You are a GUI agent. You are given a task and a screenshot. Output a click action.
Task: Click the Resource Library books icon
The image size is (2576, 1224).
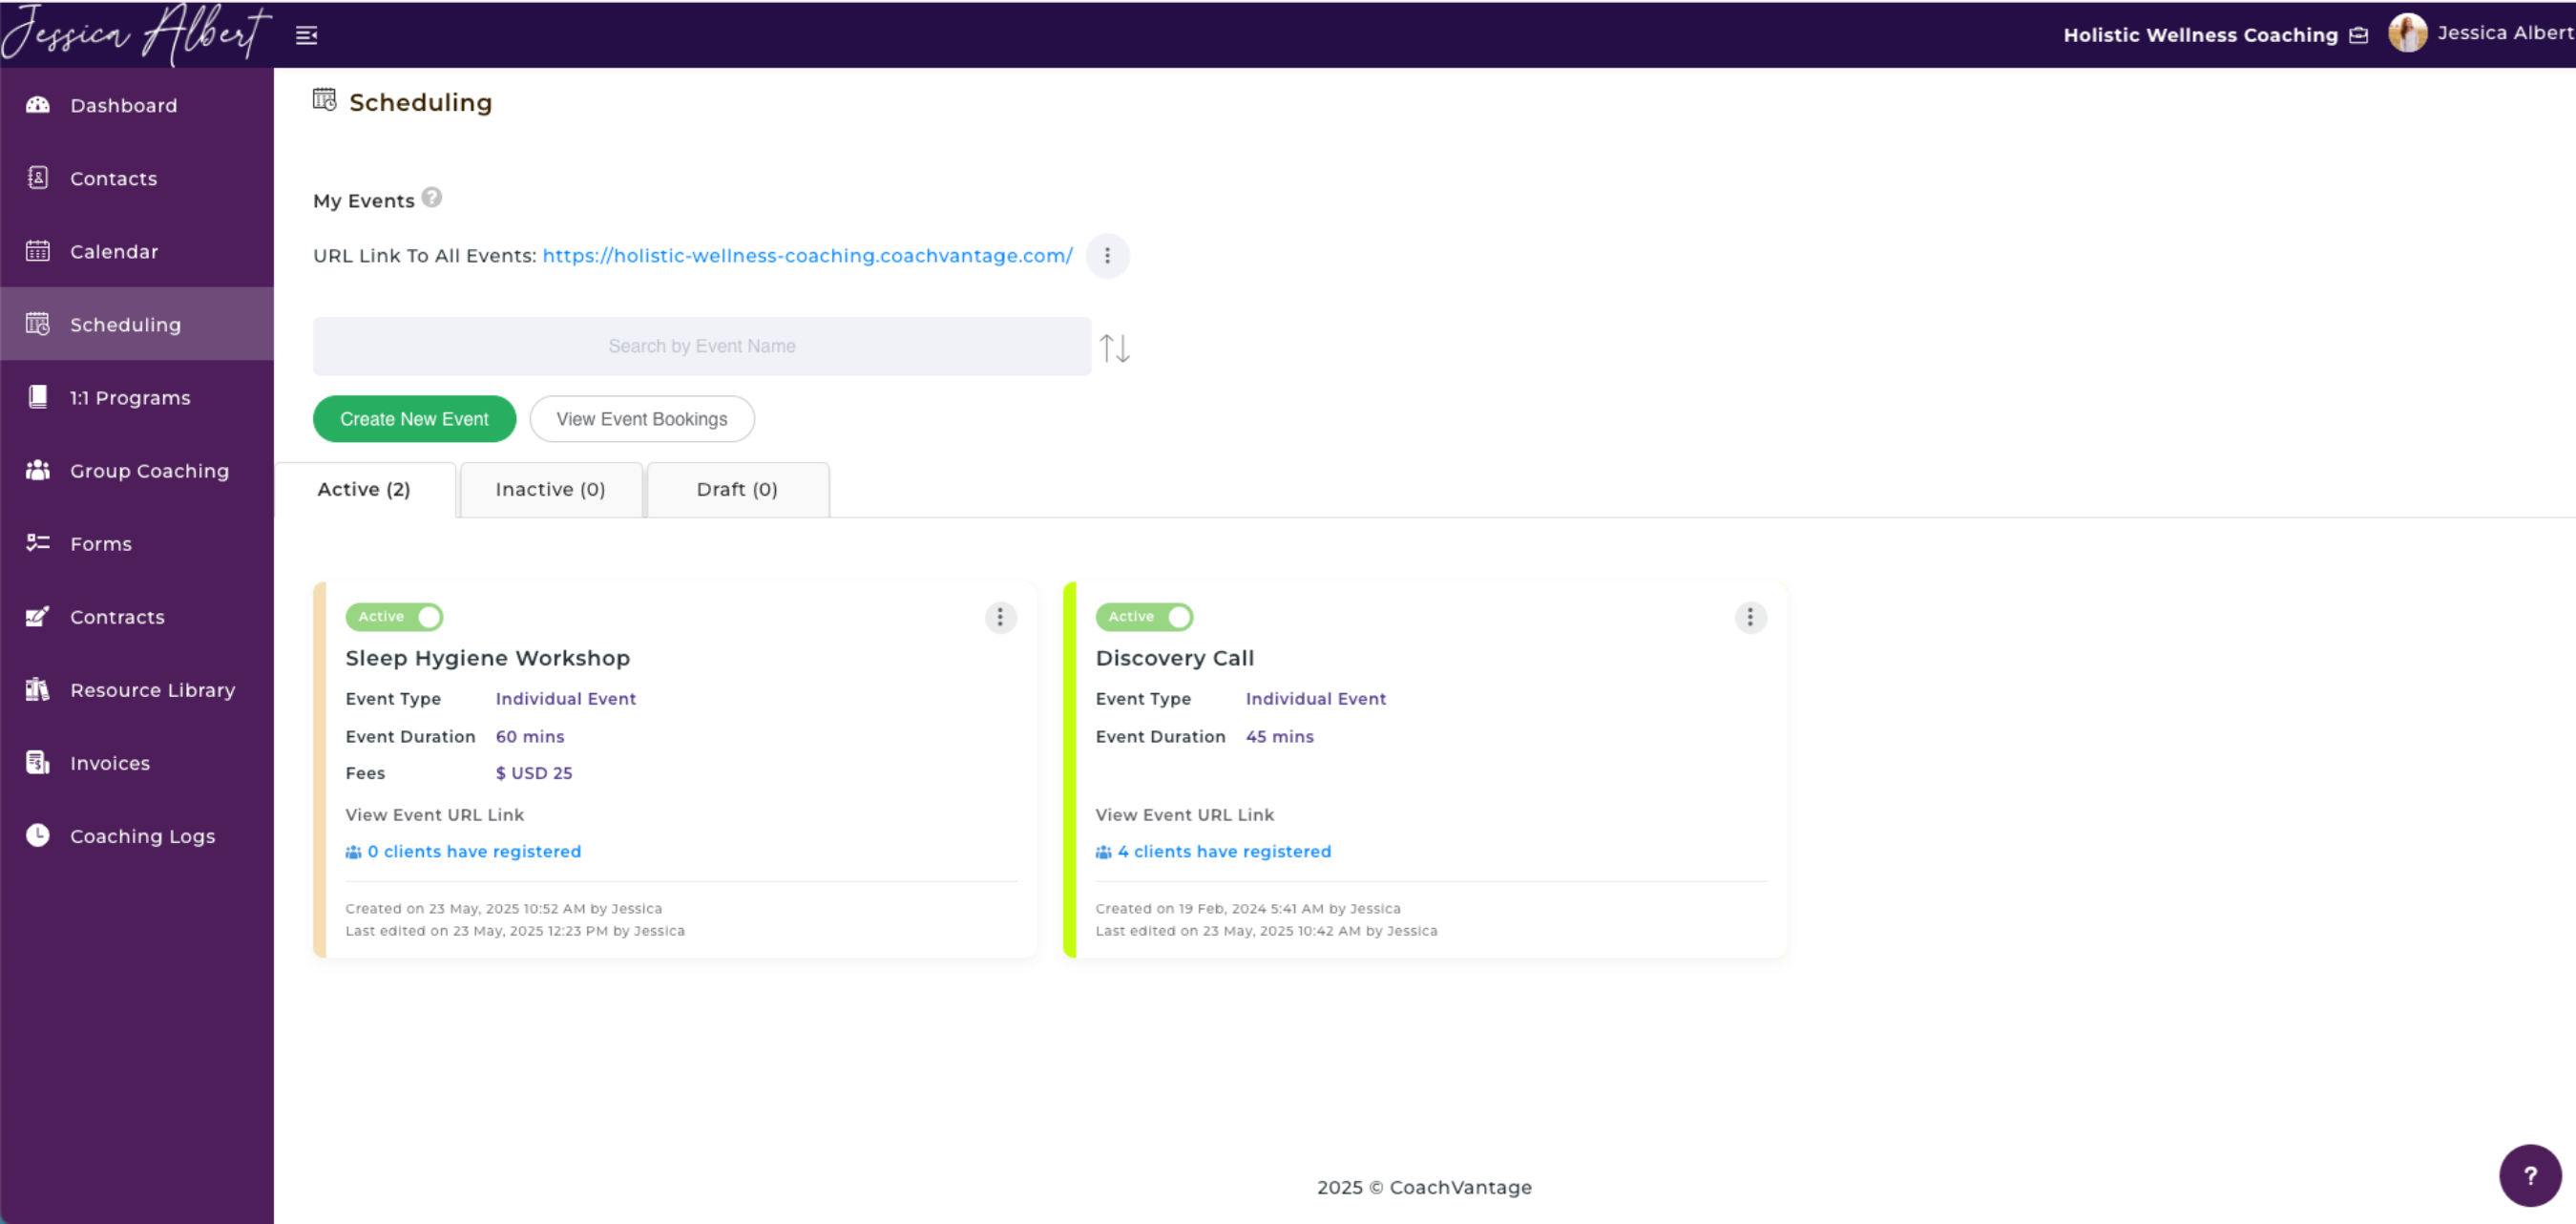[x=38, y=689]
